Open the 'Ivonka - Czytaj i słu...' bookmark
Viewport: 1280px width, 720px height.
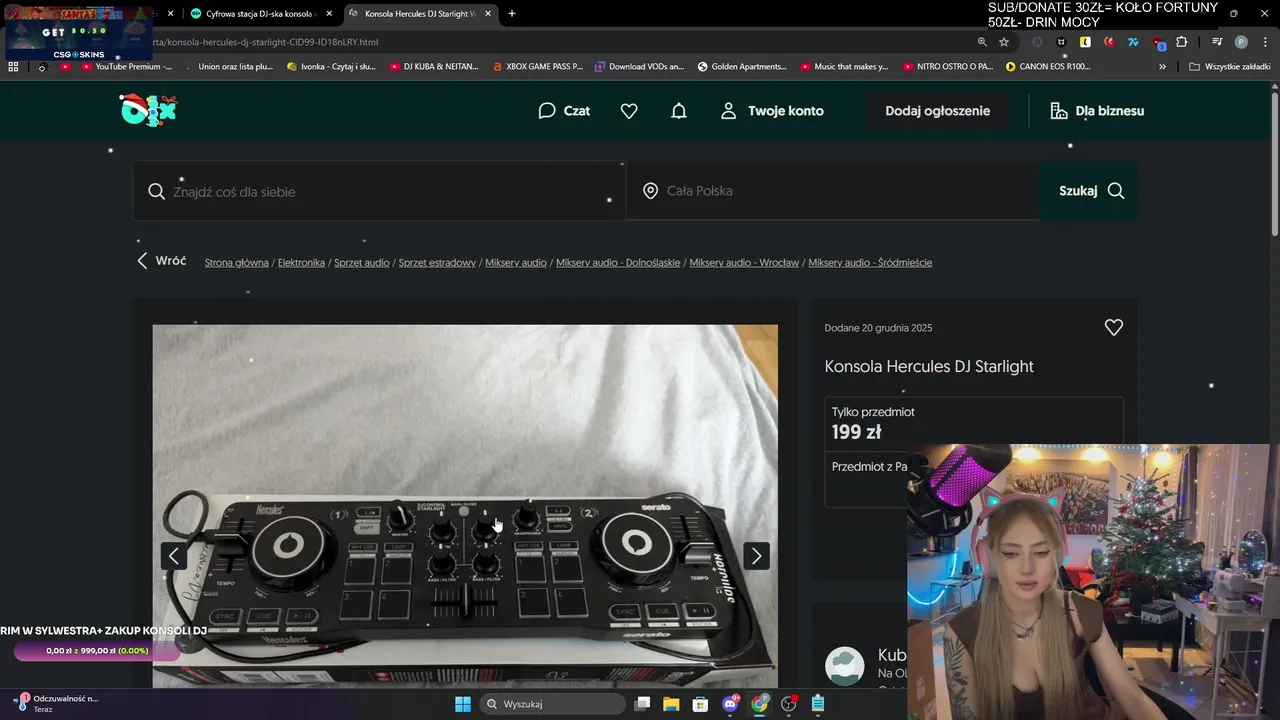(331, 67)
